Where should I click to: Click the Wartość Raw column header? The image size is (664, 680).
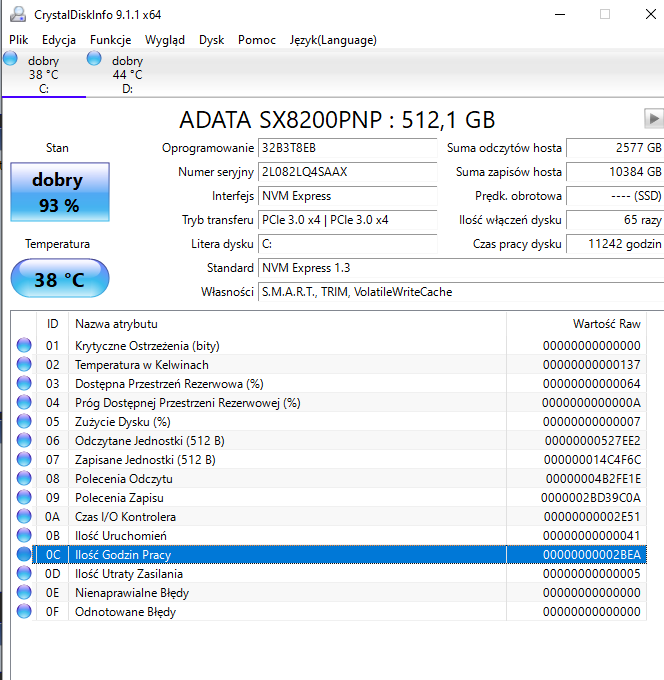point(576,324)
